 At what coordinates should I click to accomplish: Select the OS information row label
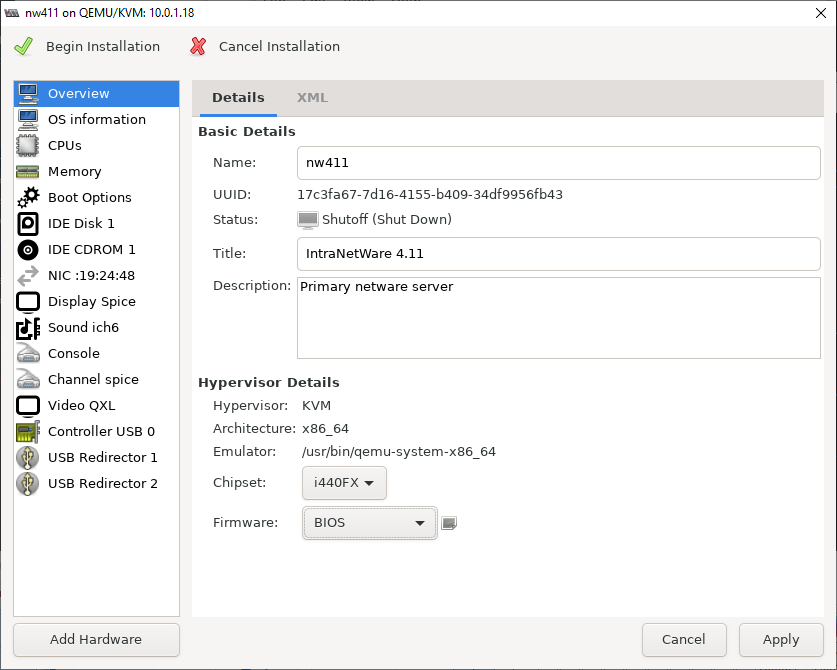pyautogui.click(x=97, y=120)
